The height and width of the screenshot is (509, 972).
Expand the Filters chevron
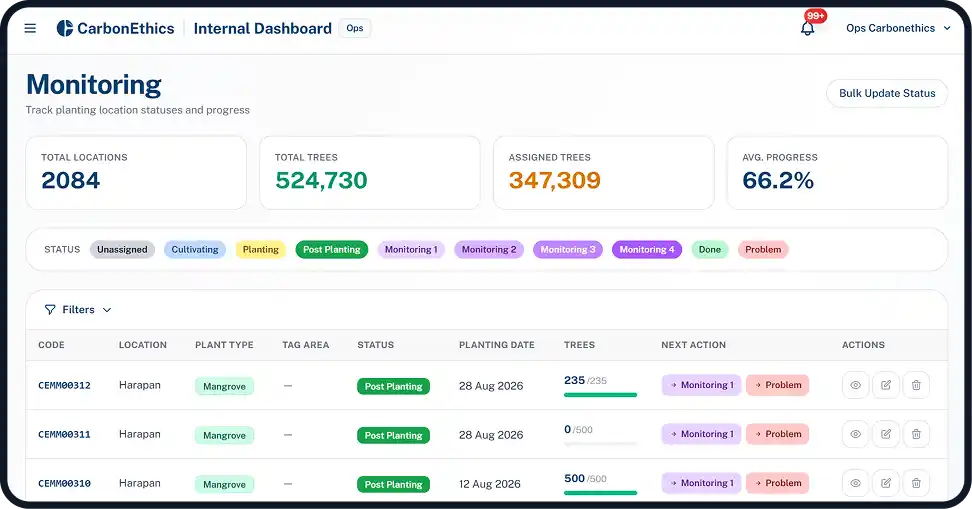pos(107,310)
